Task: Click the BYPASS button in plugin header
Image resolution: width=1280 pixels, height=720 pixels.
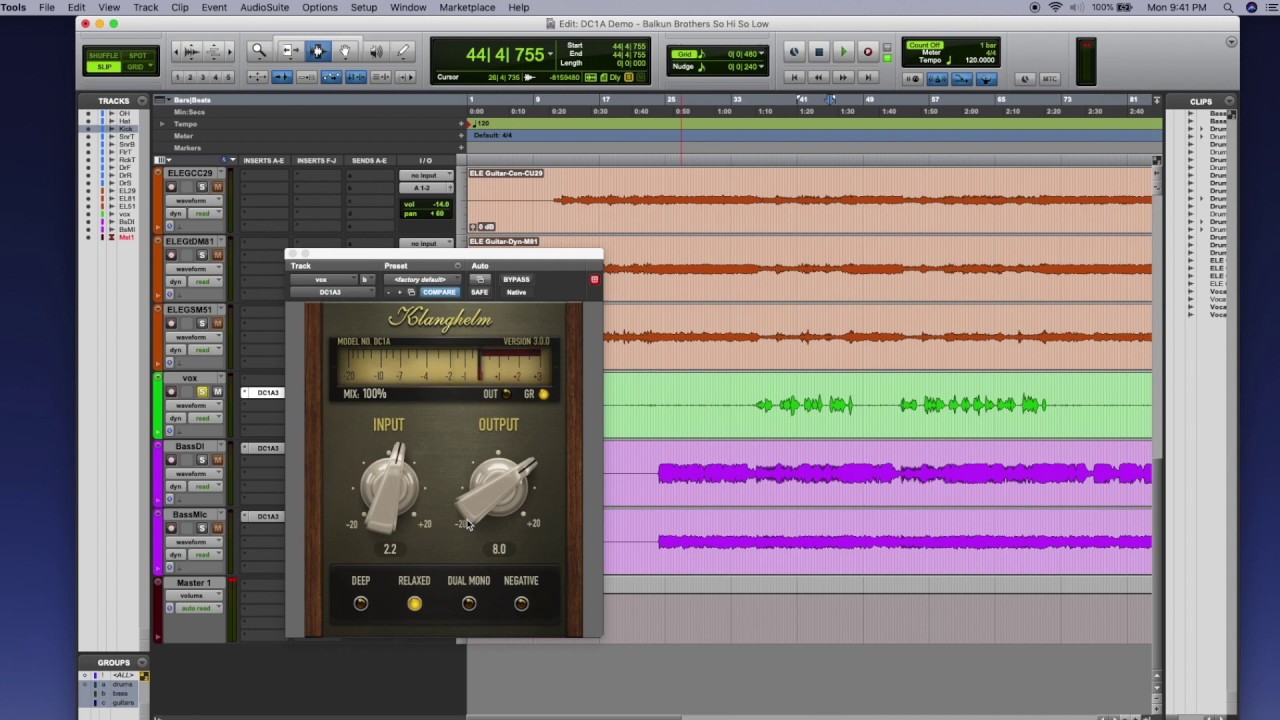Action: (x=516, y=280)
